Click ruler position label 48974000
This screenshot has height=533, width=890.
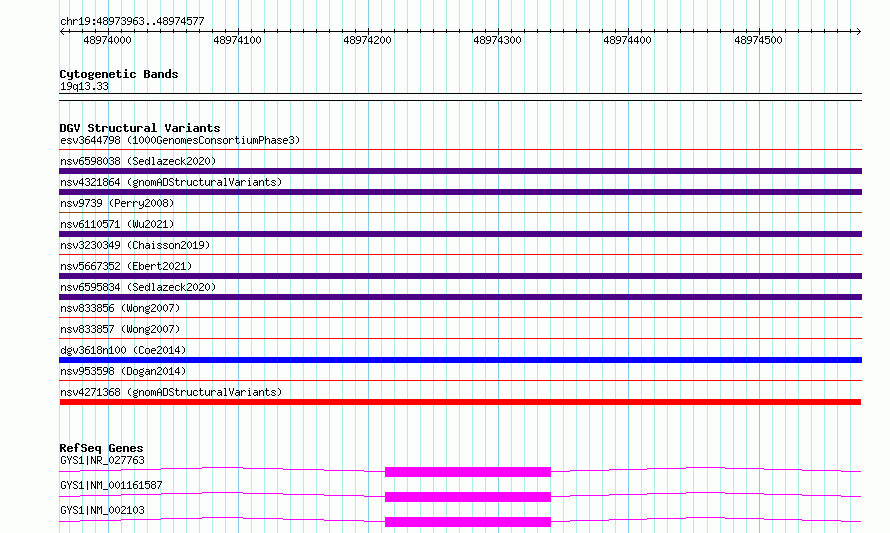pyautogui.click(x=107, y=40)
